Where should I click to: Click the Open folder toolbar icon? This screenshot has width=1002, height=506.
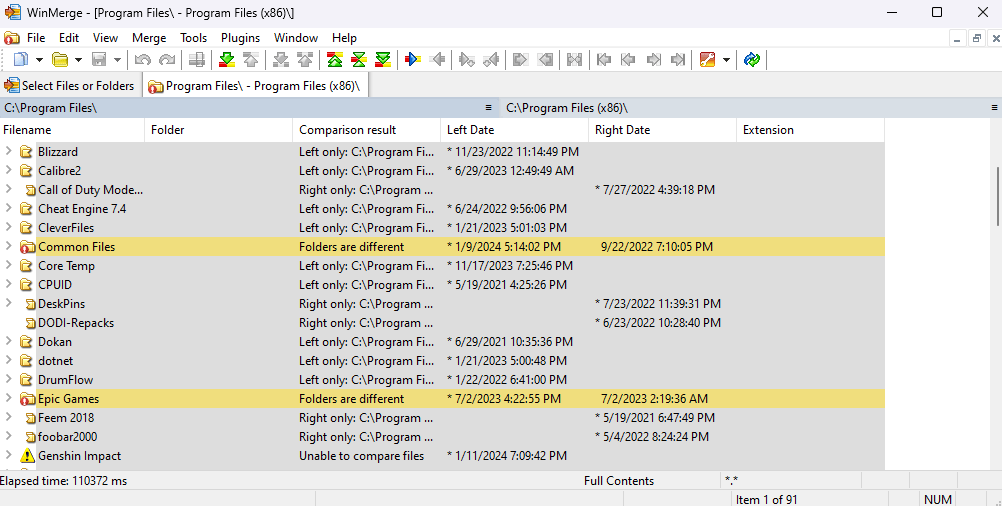point(60,60)
